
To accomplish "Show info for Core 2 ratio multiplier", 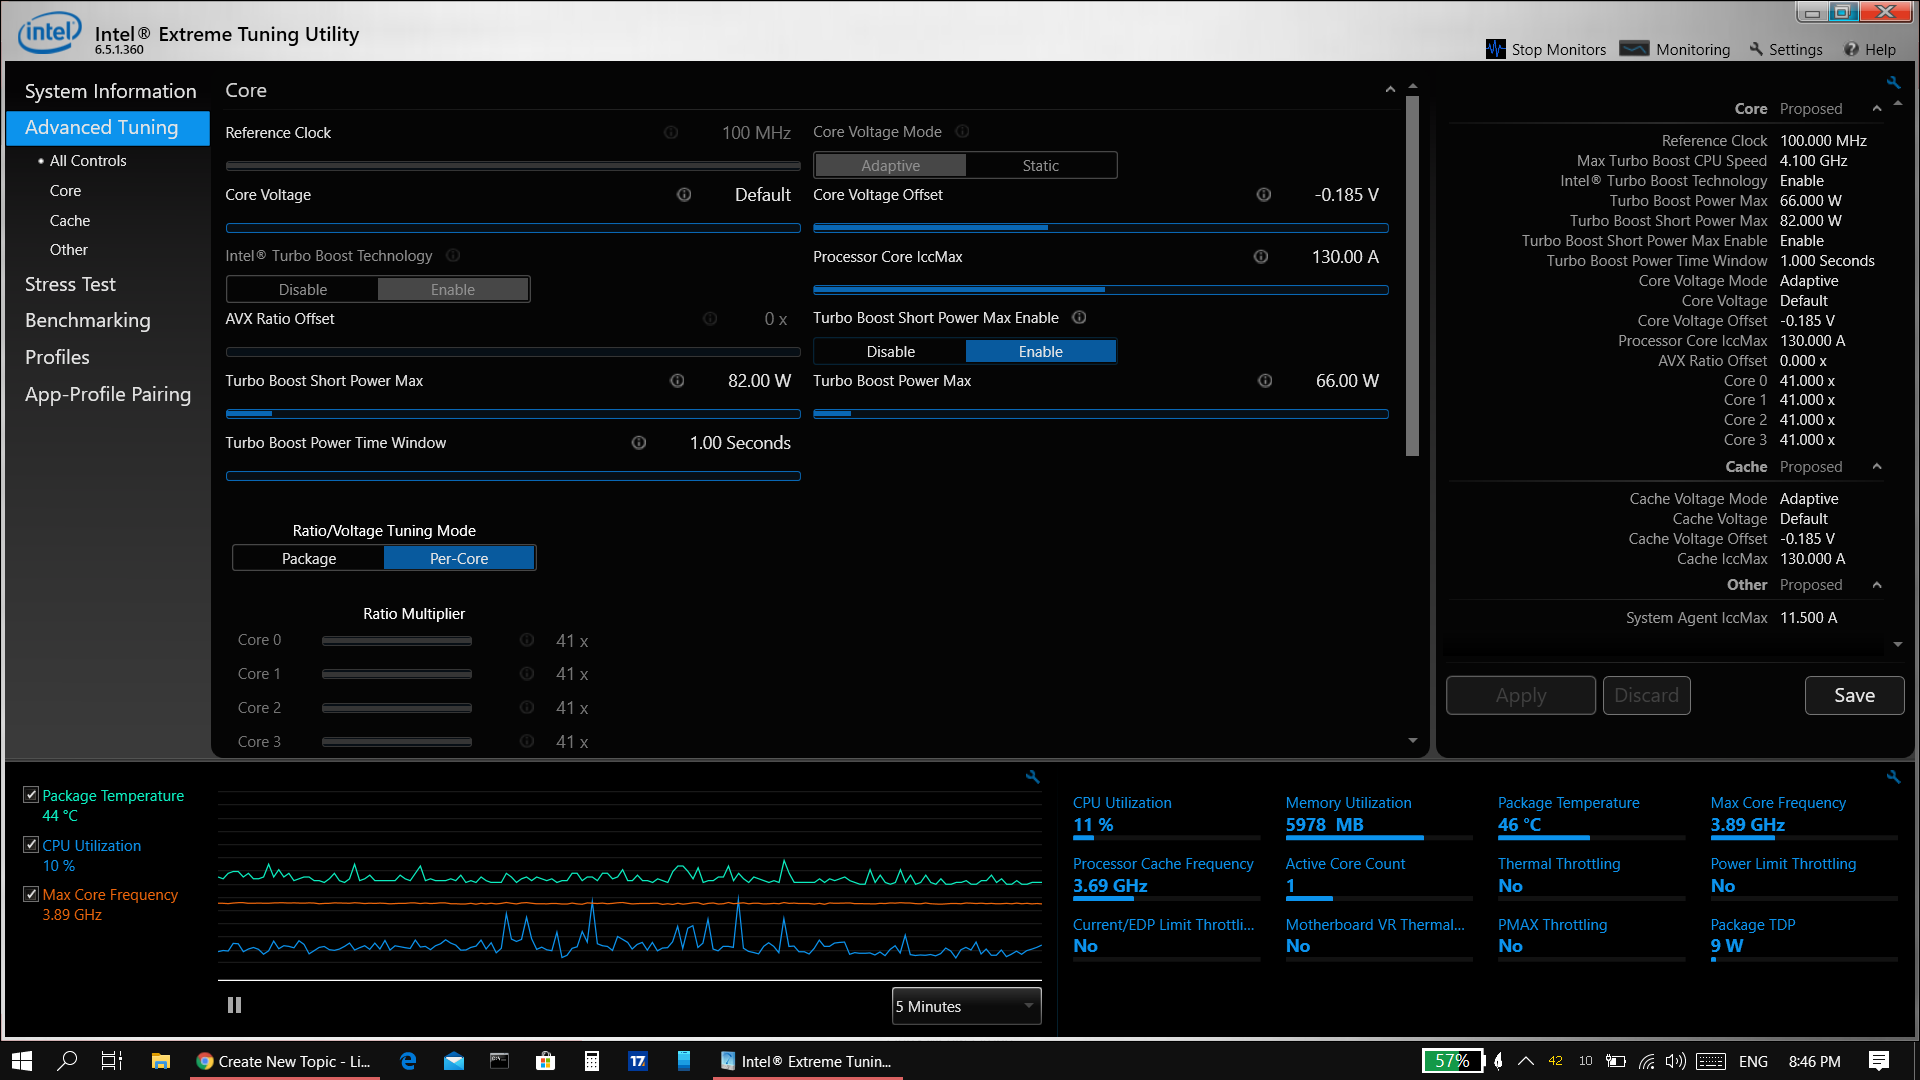I will tap(527, 708).
